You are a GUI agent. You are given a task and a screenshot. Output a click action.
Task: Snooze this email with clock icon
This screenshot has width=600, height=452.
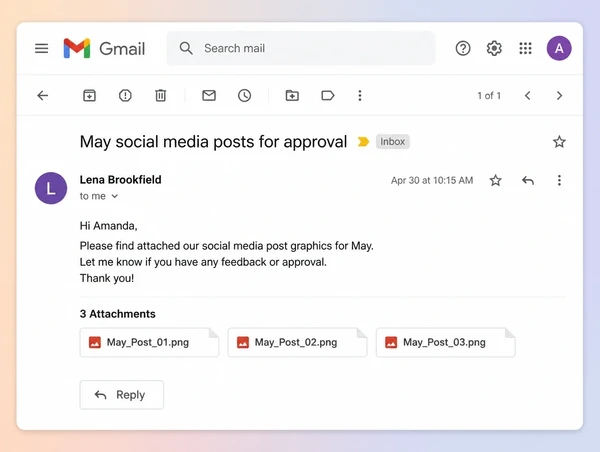[x=245, y=95]
